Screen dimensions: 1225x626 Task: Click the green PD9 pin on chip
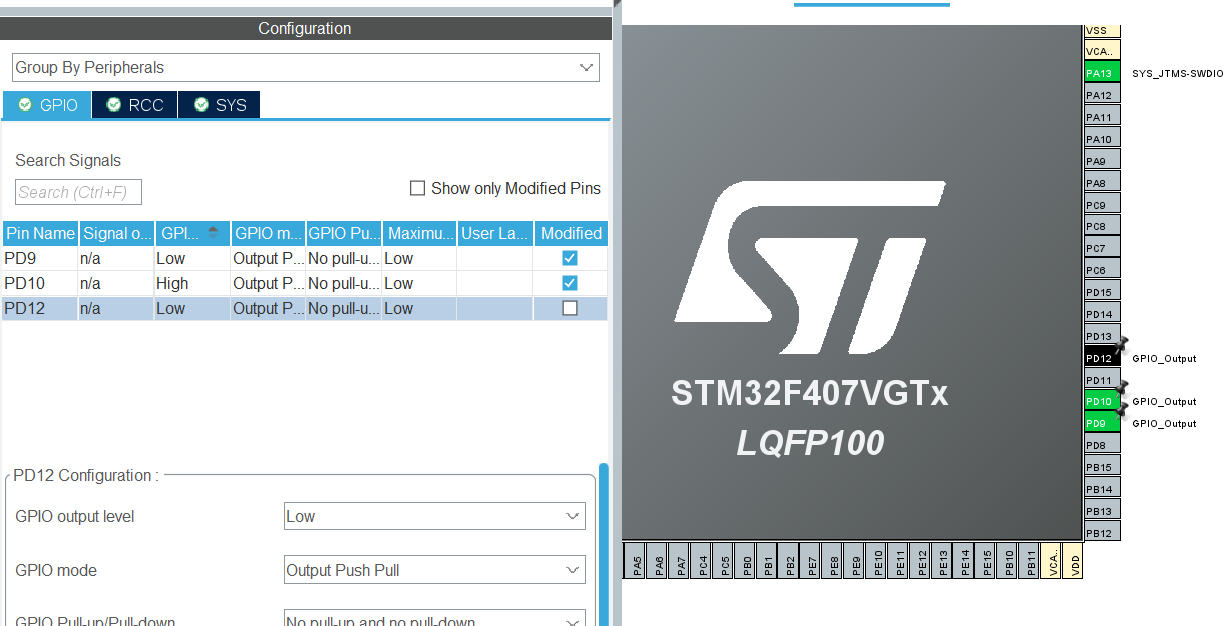pos(1102,423)
